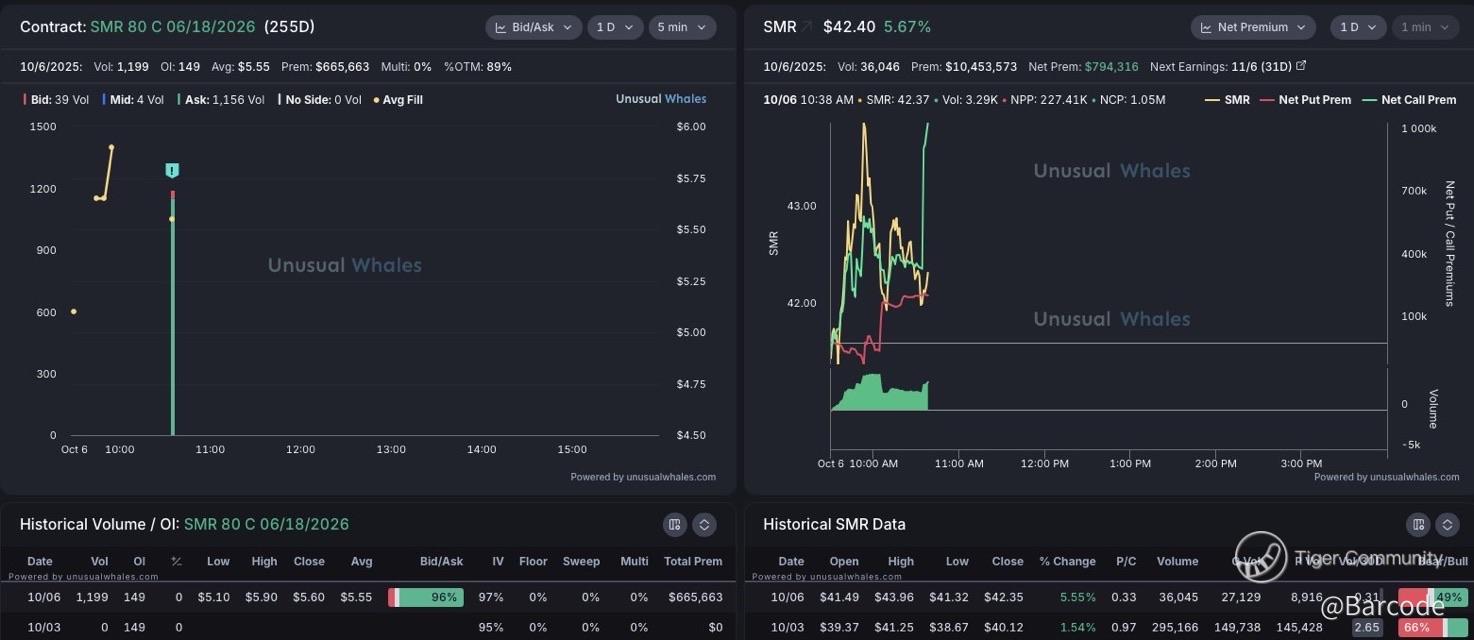This screenshot has width=1474, height=640.
Task: Open SMR 80 C 06/18/2026 contract link
Action: click(x=172, y=27)
